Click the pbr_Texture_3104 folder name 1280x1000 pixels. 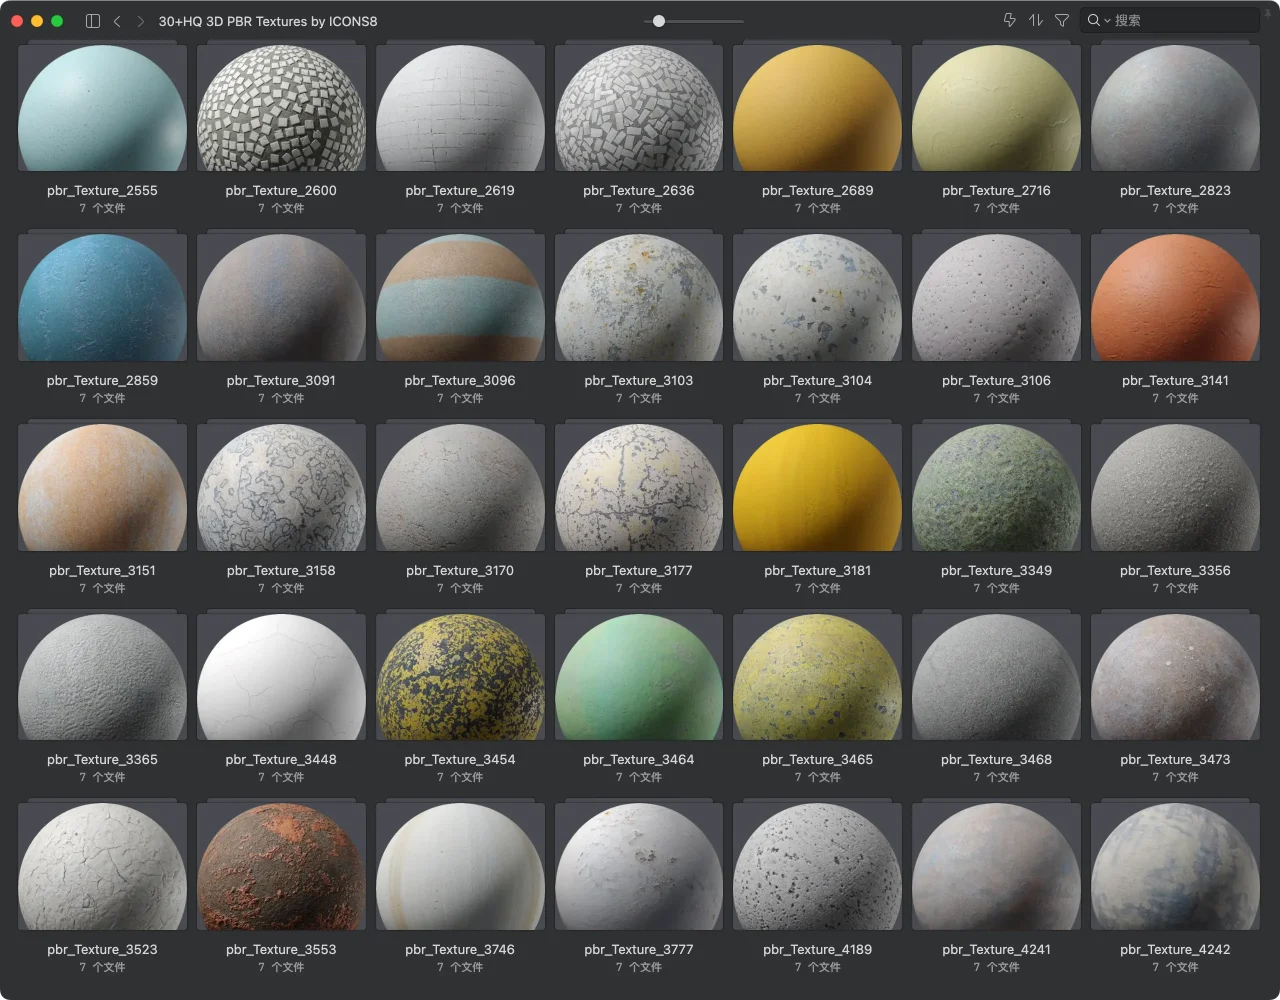pyautogui.click(x=817, y=380)
